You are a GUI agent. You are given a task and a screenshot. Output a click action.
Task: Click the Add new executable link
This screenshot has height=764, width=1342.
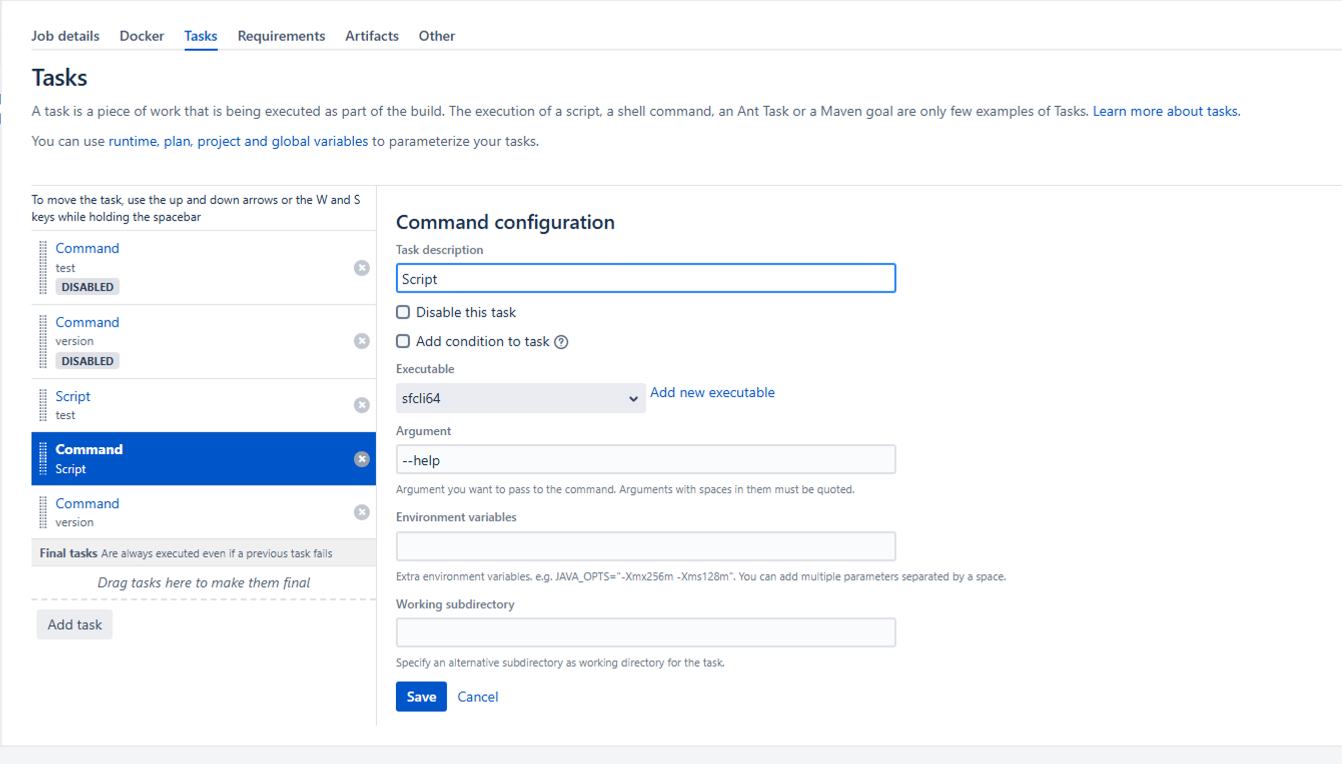(712, 392)
